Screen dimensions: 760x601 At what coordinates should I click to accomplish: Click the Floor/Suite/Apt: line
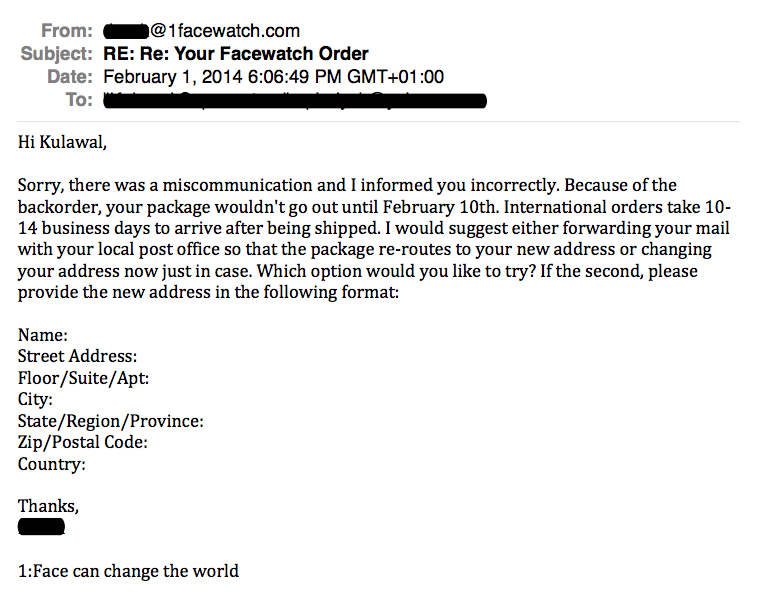click(83, 378)
